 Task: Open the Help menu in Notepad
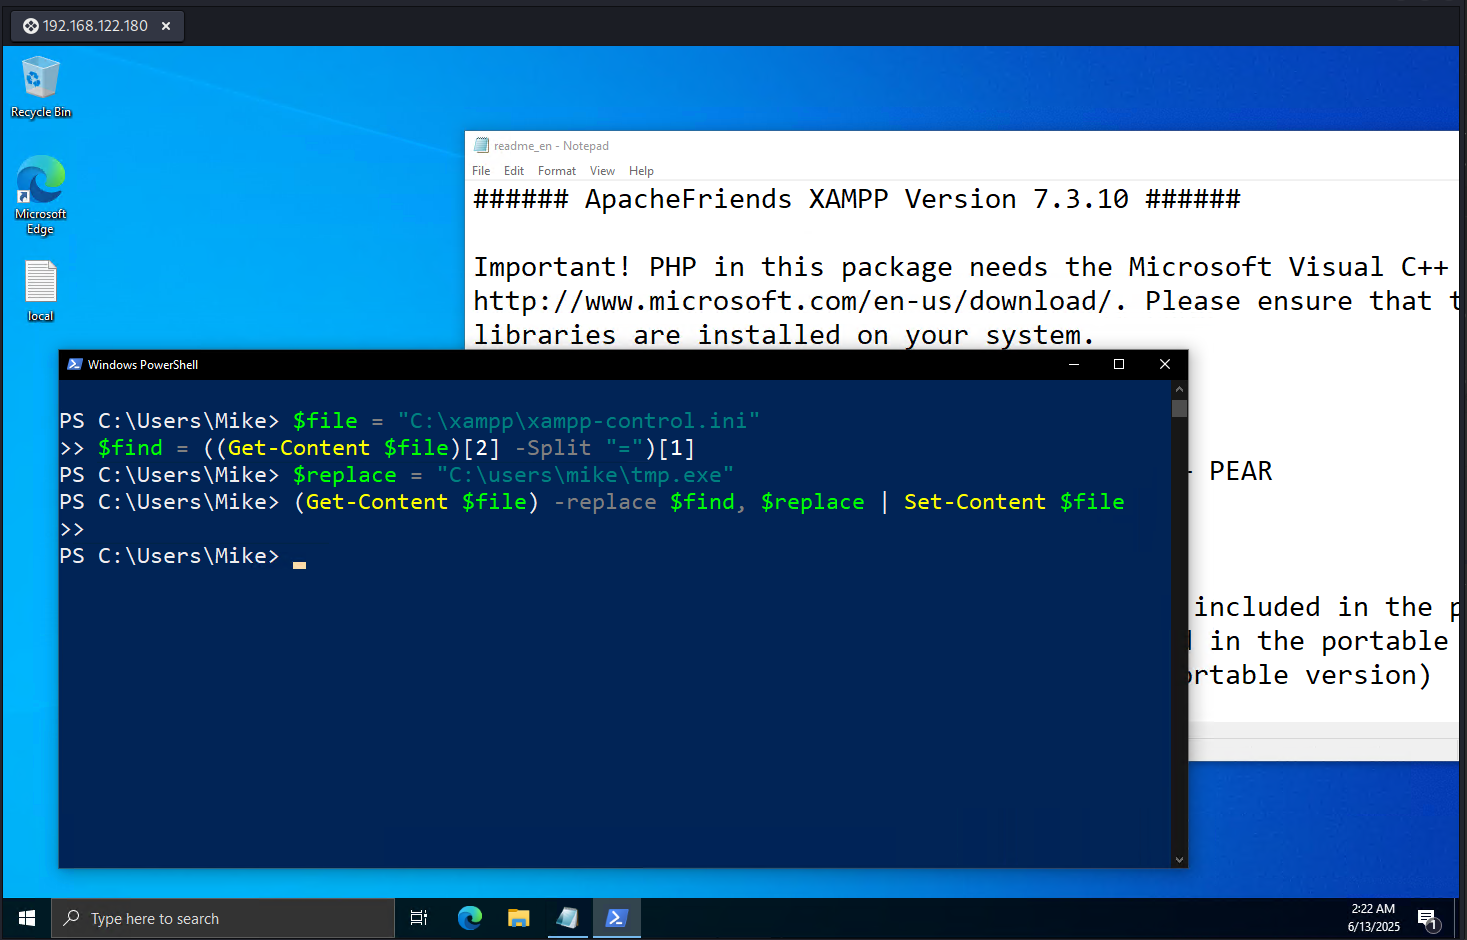point(641,171)
